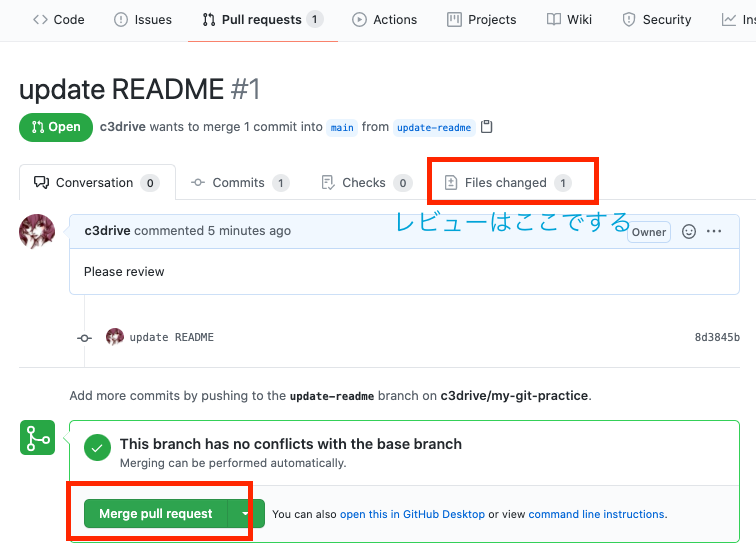
Task: Select the Commits tab
Action: tap(240, 183)
